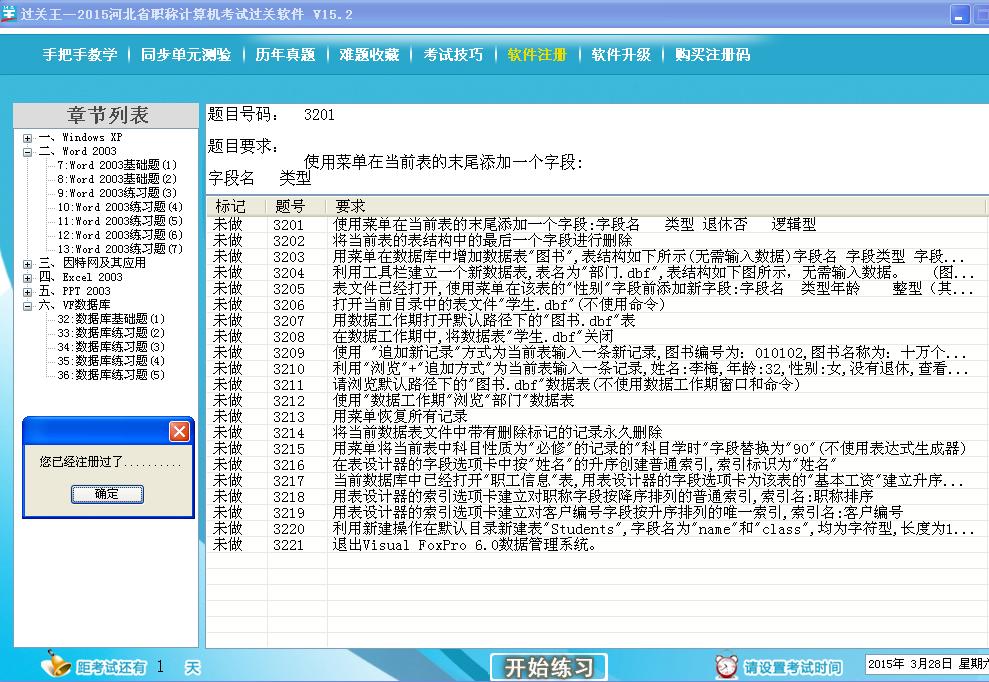Click the 请设置考试时间 link

click(792, 667)
